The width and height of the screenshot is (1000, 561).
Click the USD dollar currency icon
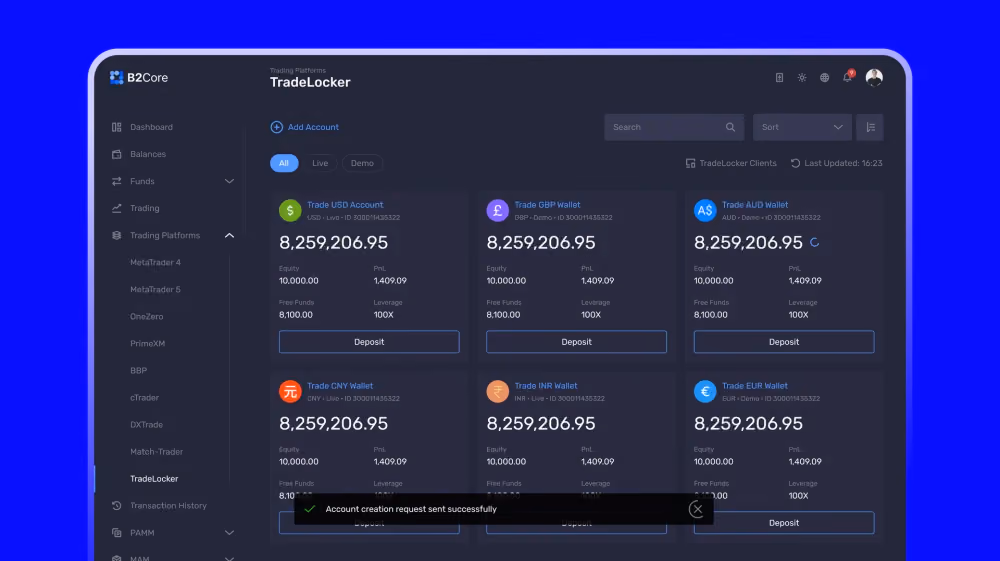click(x=290, y=210)
